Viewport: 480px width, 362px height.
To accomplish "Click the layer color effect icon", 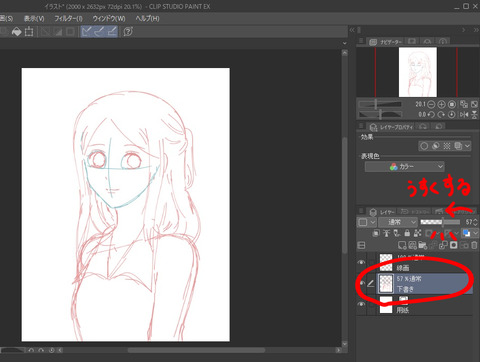I will click(458, 146).
